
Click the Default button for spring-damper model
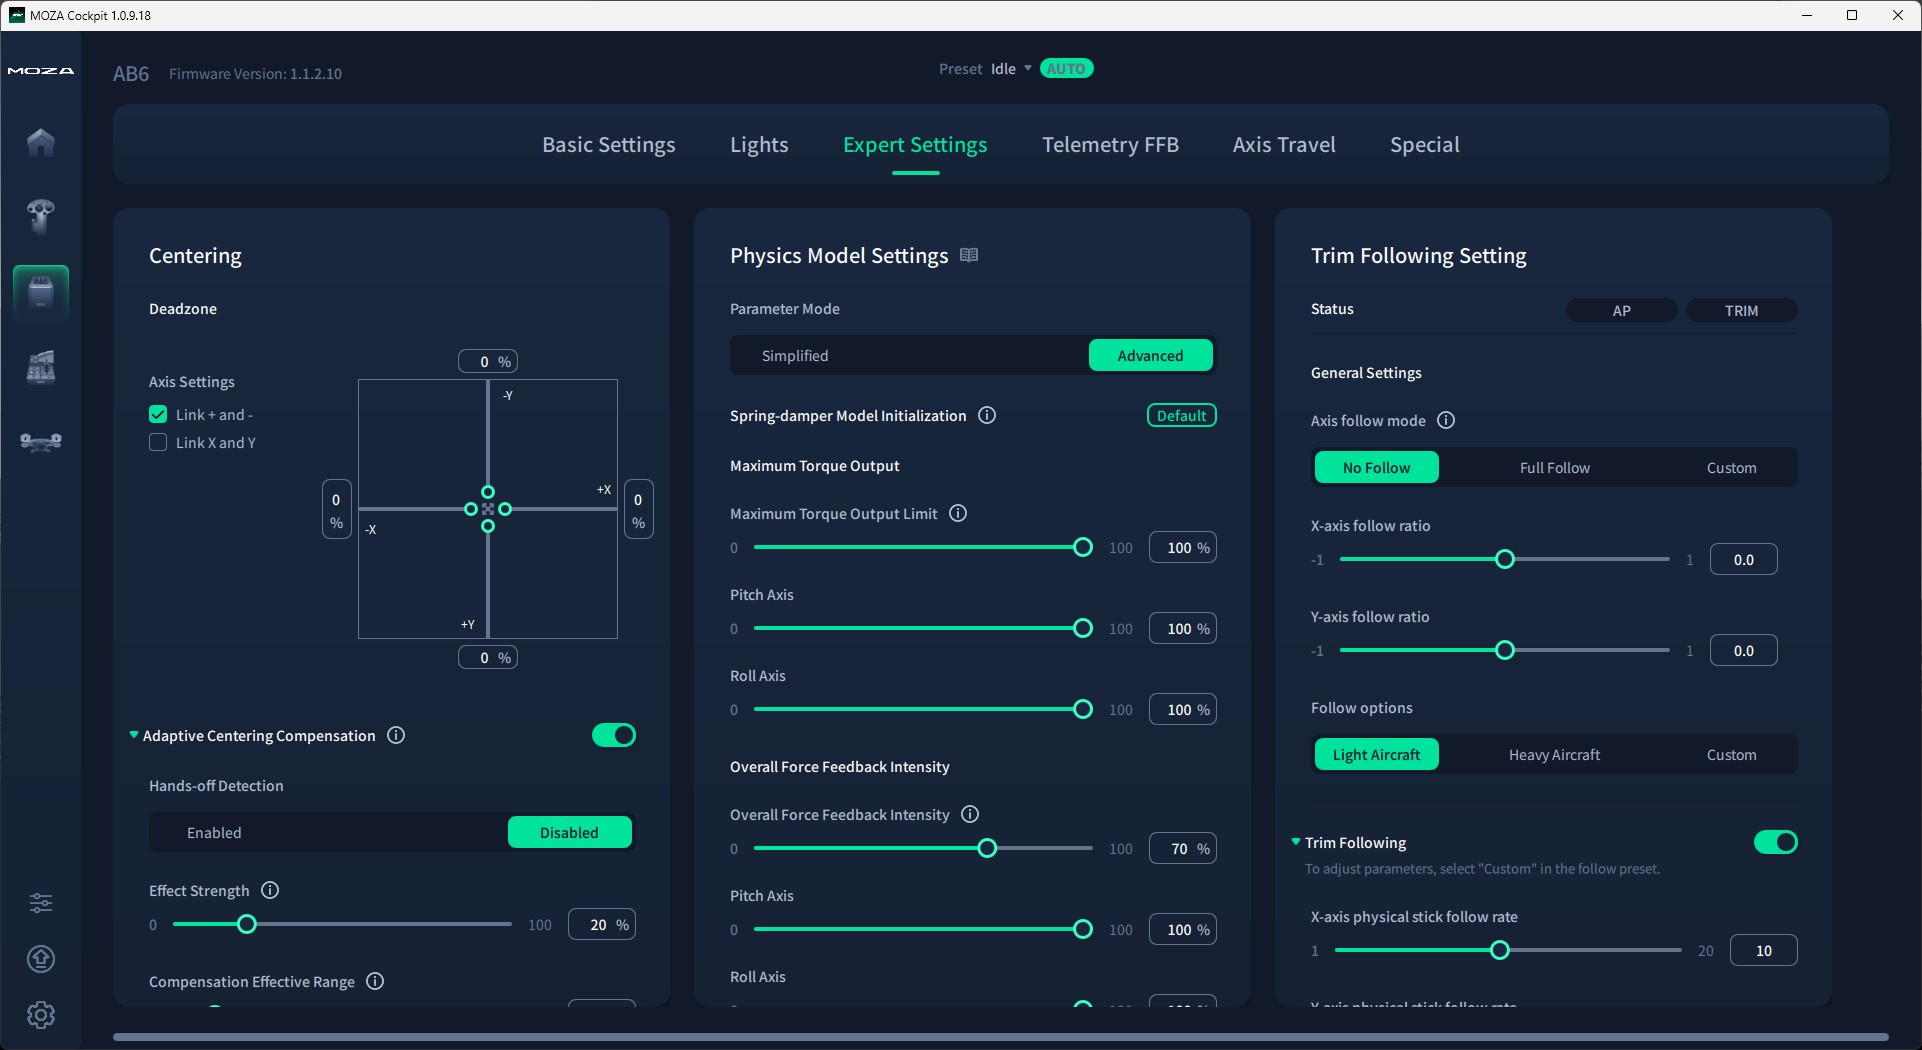pos(1182,415)
